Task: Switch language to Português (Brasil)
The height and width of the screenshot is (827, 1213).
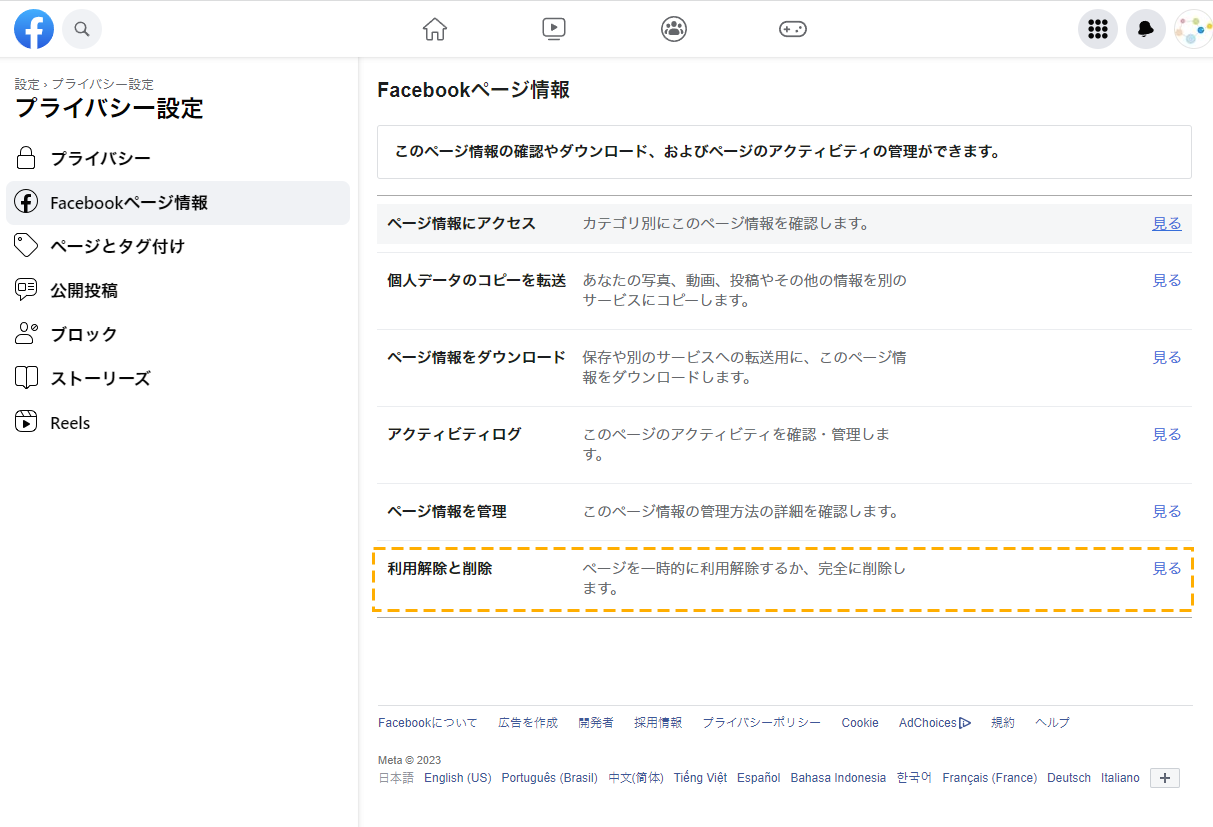Action: click(x=550, y=777)
